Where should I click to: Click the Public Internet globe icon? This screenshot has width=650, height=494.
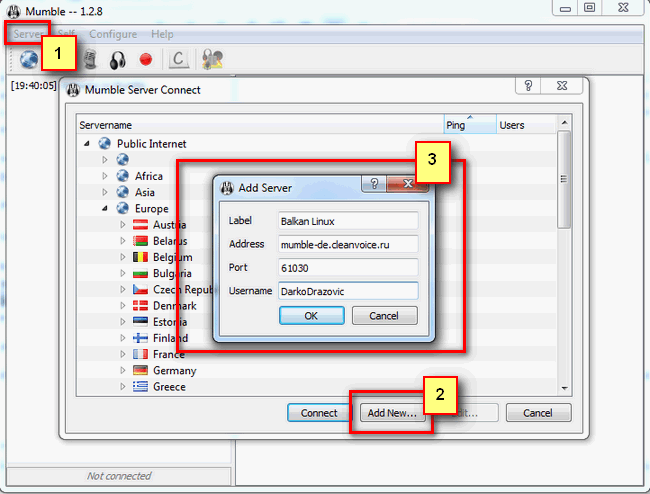pyautogui.click(x=104, y=143)
